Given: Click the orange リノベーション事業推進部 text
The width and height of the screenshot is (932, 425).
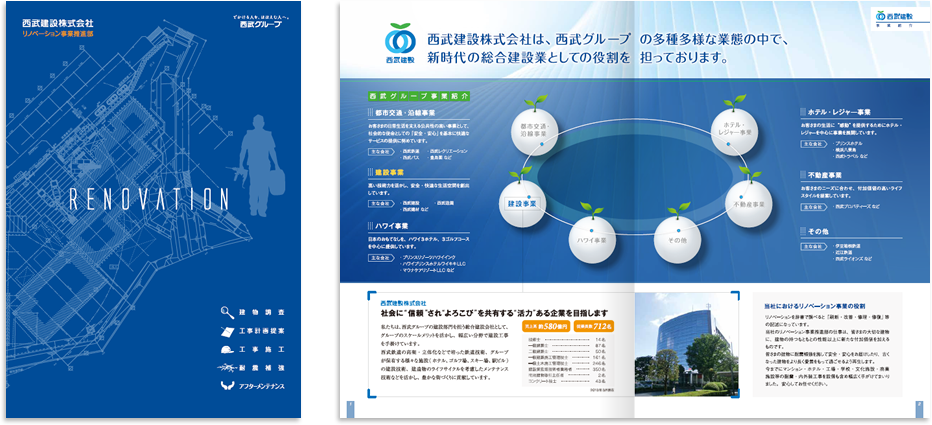Looking at the screenshot, I should coord(57,34).
